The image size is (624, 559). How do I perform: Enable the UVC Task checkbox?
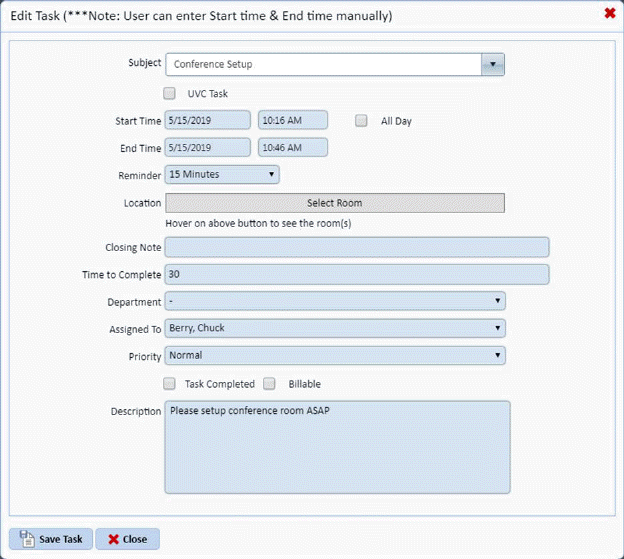[x=170, y=93]
